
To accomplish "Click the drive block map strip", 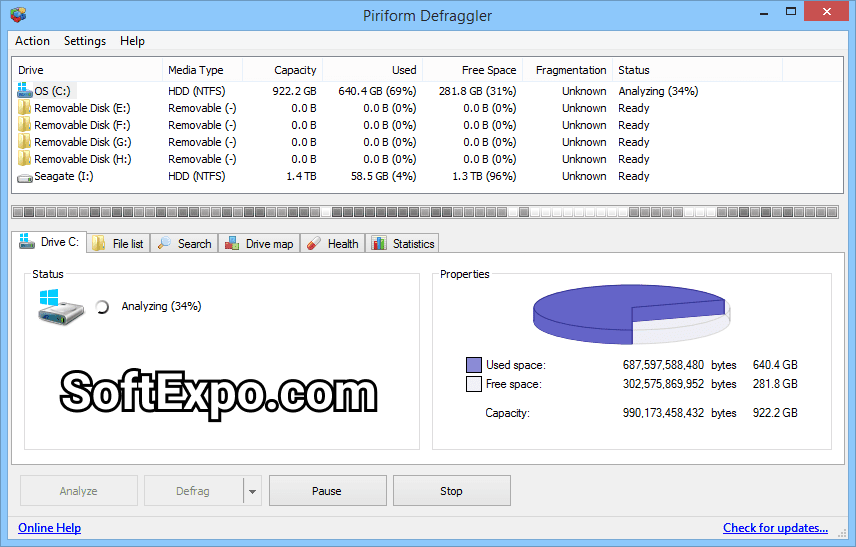I will (x=425, y=212).
